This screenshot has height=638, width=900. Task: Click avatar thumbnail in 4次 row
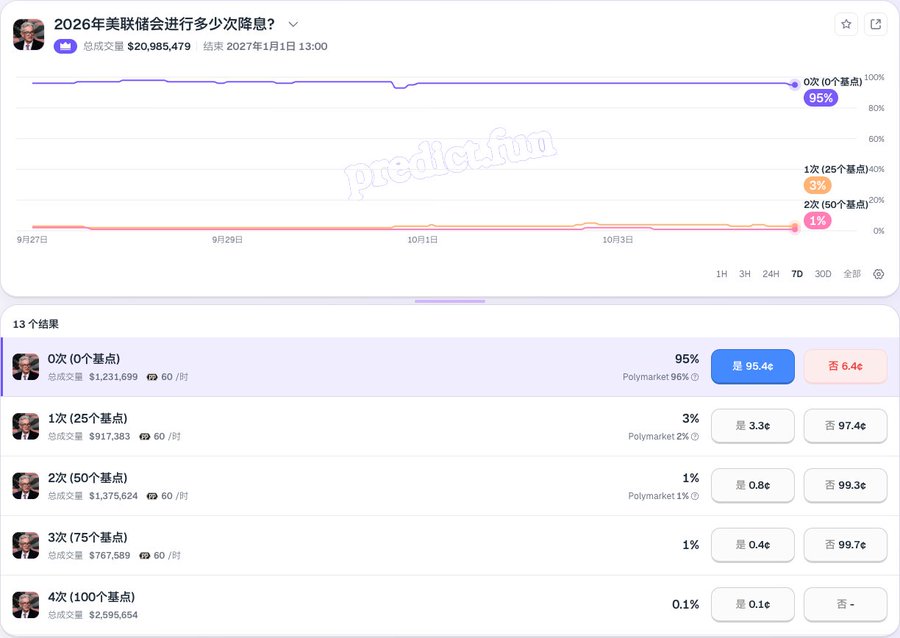(x=26, y=605)
